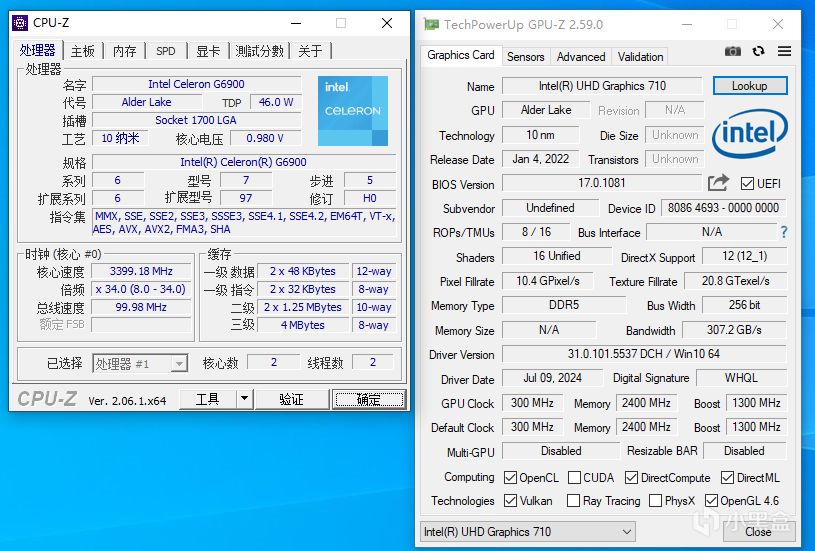Toggle the CUDA checkbox
Screen dimensions: 815x551
click(x=574, y=477)
